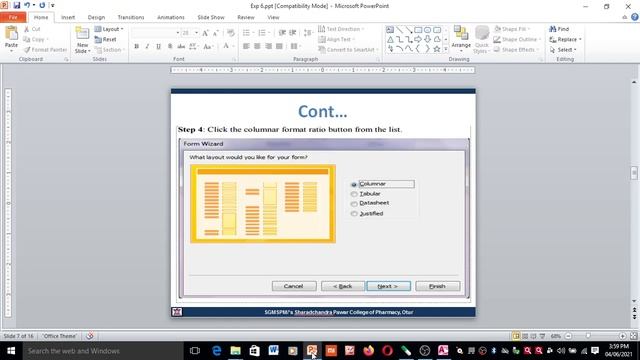Click the Help question mark icon
Screen dimensions: 640x360
[635, 17]
